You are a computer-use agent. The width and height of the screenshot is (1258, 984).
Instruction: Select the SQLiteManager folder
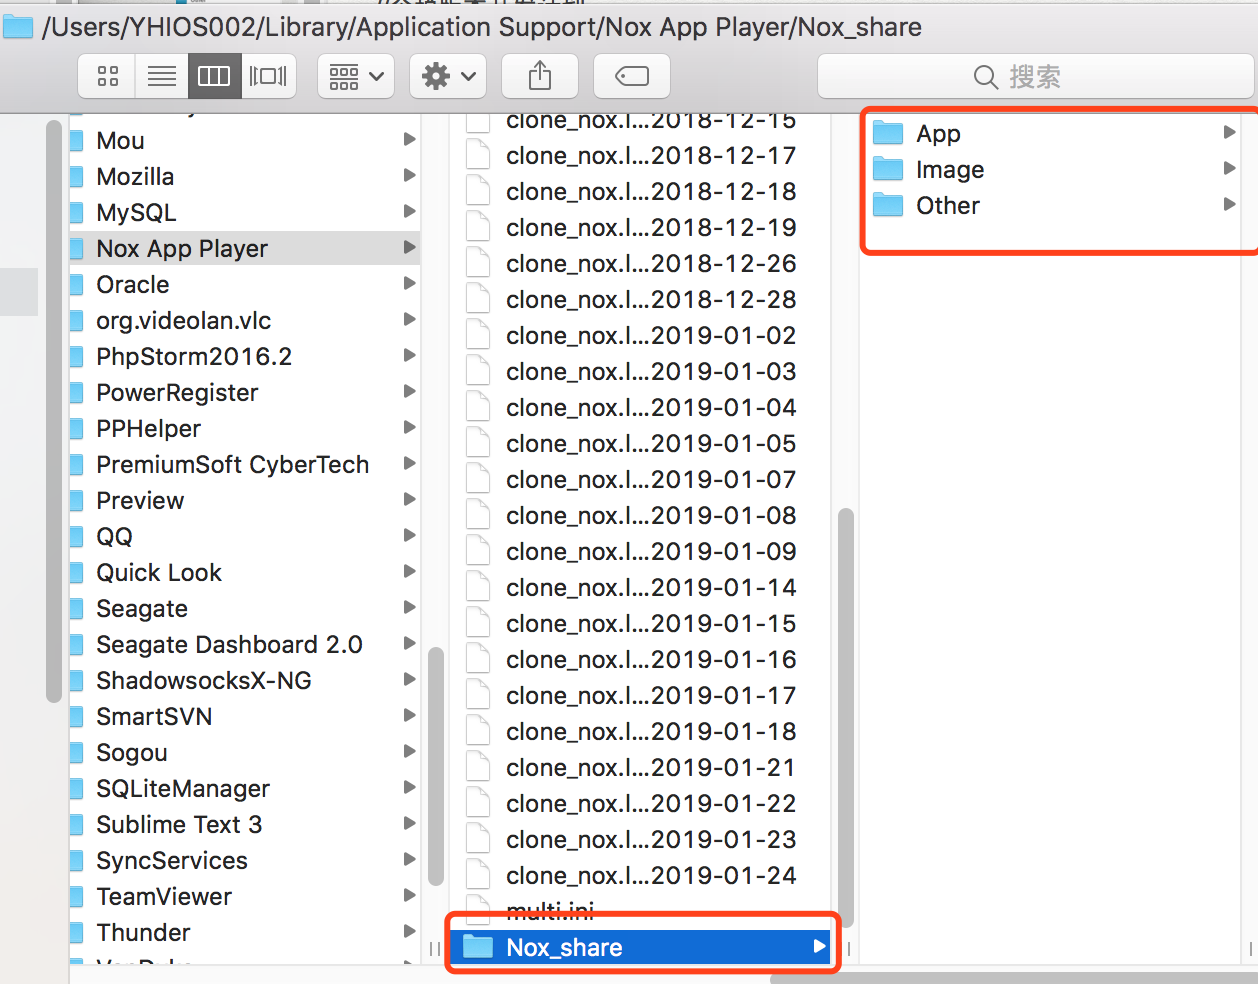pyautogui.click(x=244, y=788)
